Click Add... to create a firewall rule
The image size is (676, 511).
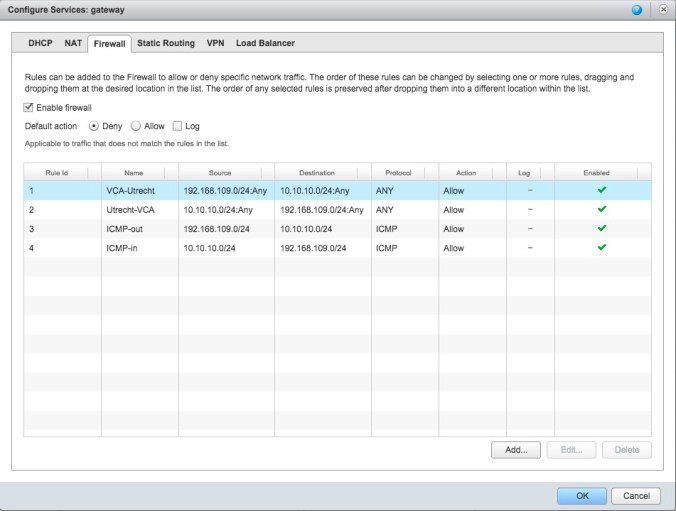(516, 450)
